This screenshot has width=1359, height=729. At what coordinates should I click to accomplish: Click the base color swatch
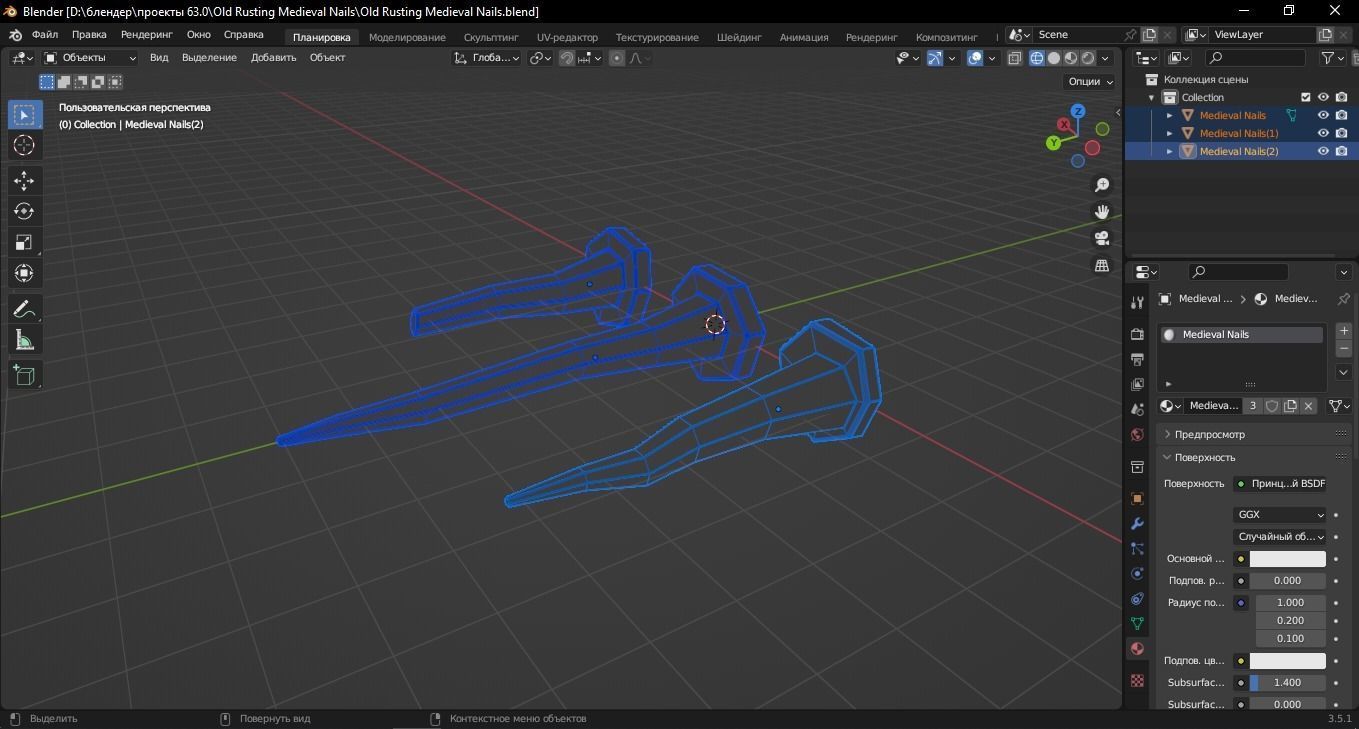click(1288, 559)
